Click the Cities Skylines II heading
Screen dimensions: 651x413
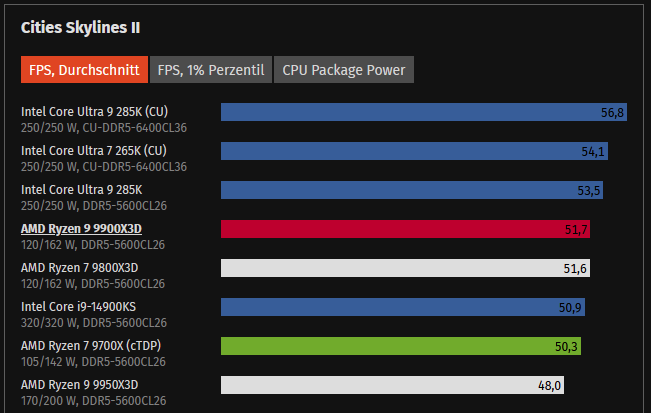[81, 28]
